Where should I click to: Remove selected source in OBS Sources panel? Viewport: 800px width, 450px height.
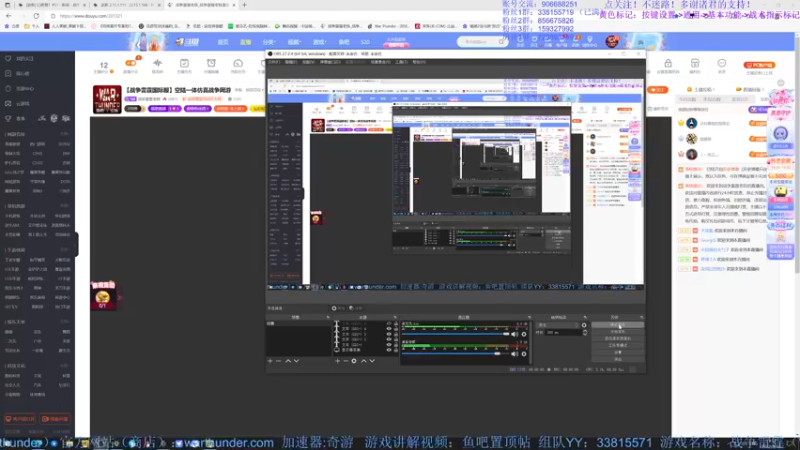pyautogui.click(x=345, y=361)
